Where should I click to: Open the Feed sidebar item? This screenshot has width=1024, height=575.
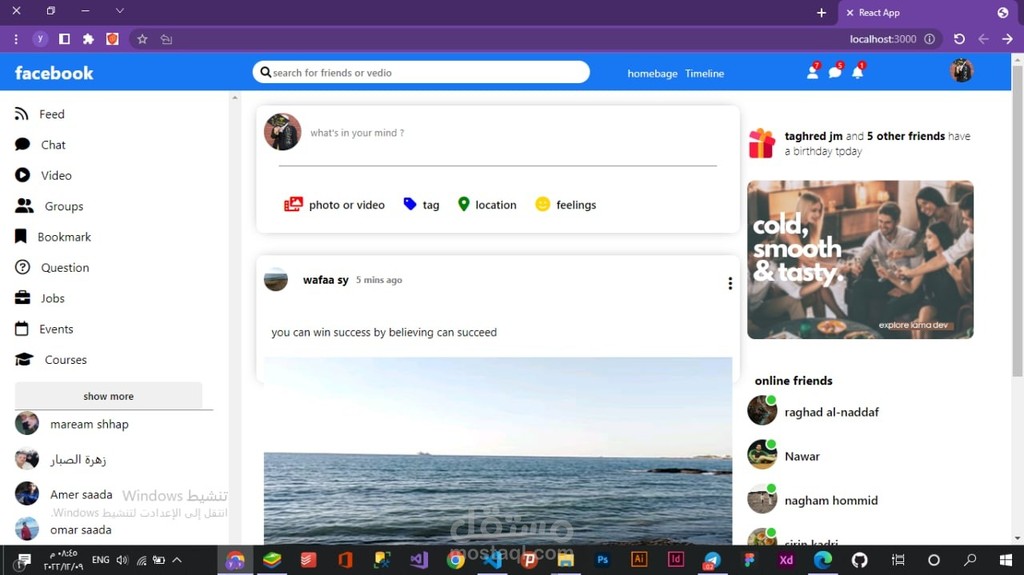coord(40,114)
